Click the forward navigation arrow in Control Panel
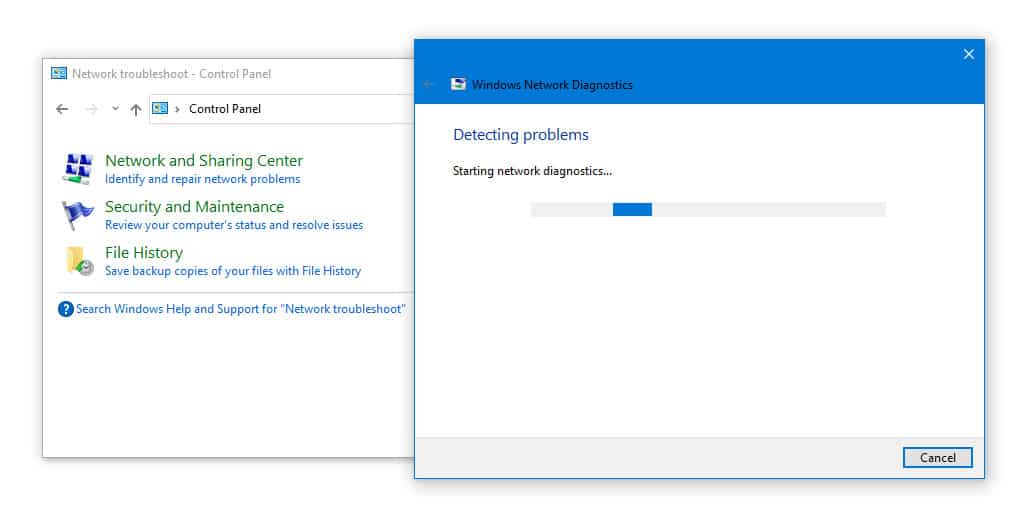Image resolution: width=1029 pixels, height=513 pixels. 92,109
